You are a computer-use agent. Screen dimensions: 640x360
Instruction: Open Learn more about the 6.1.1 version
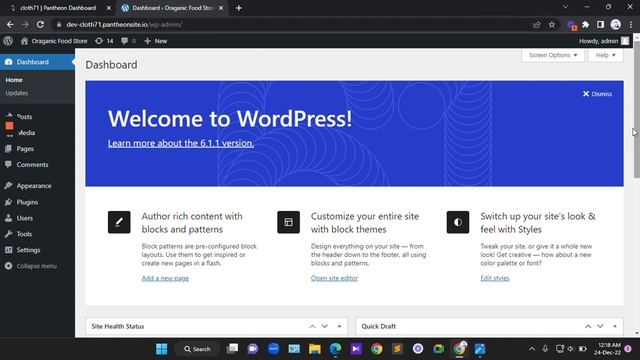(x=181, y=143)
